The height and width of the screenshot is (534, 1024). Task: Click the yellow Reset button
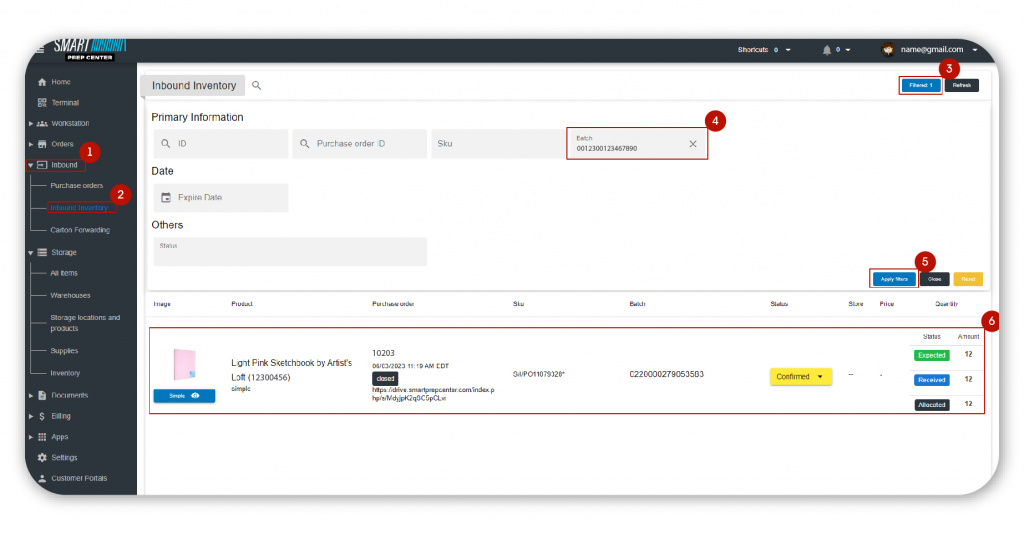(967, 279)
